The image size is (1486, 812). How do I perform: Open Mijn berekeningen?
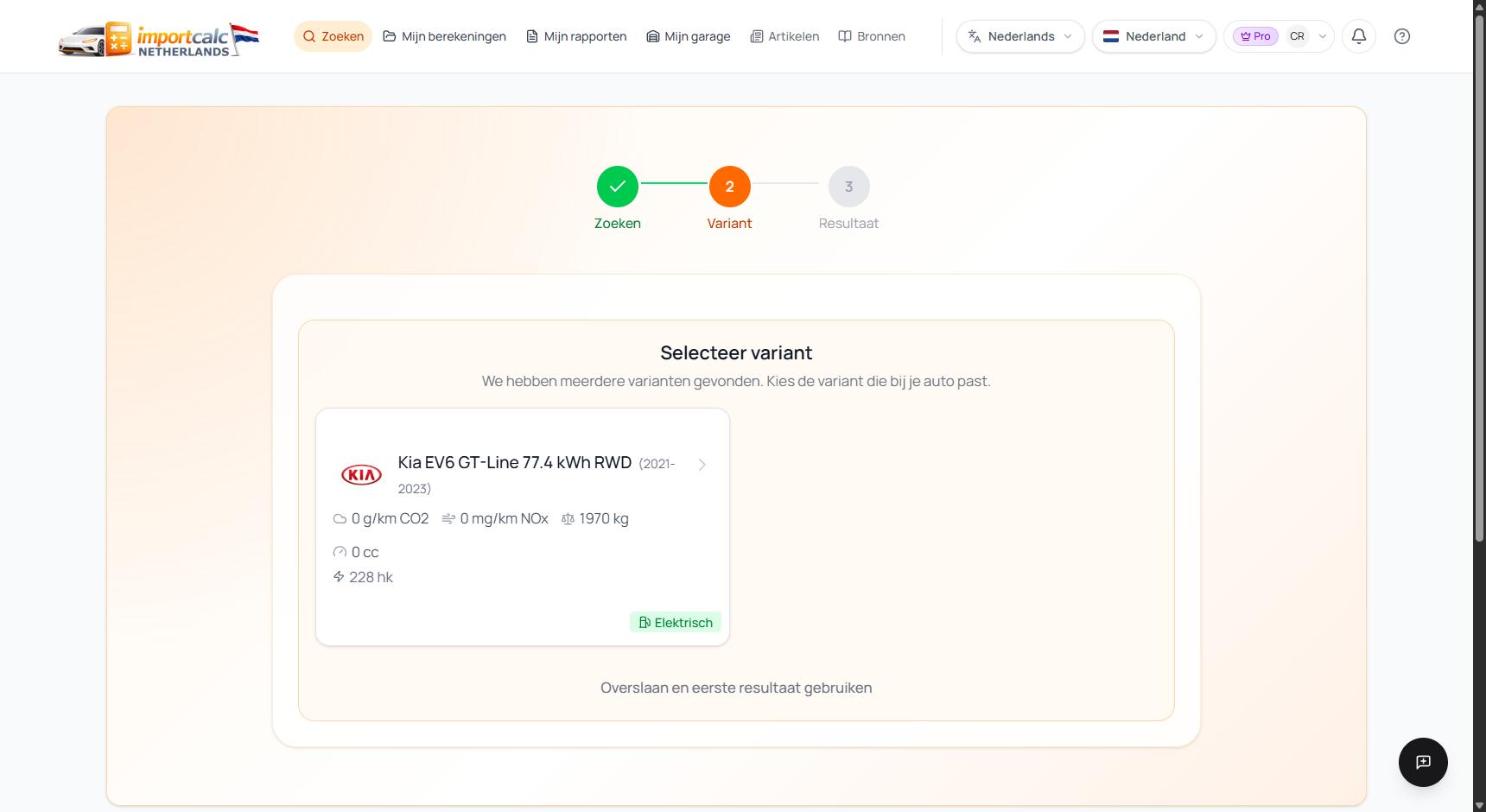pos(444,36)
